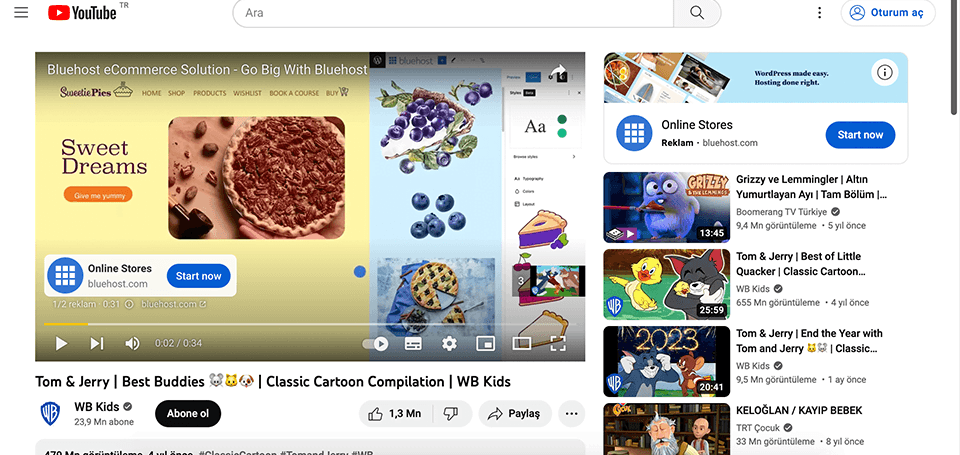Open the hamburger guide menu
This screenshot has height=455, width=960.
point(21,12)
